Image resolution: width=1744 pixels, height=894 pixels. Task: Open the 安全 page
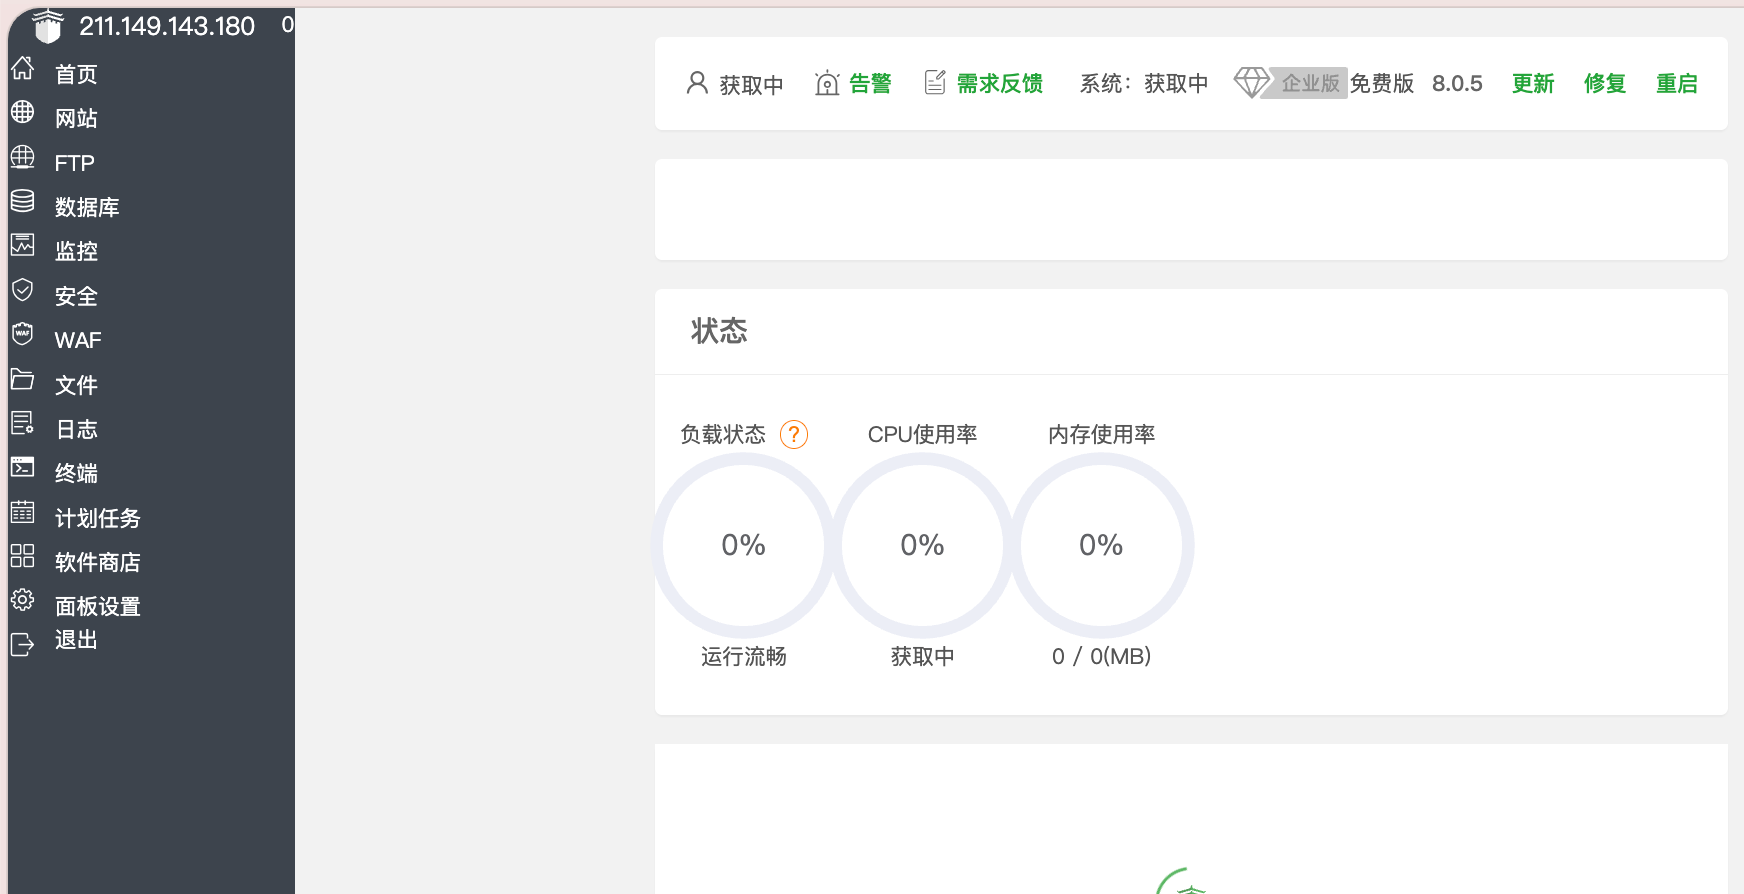point(76,296)
